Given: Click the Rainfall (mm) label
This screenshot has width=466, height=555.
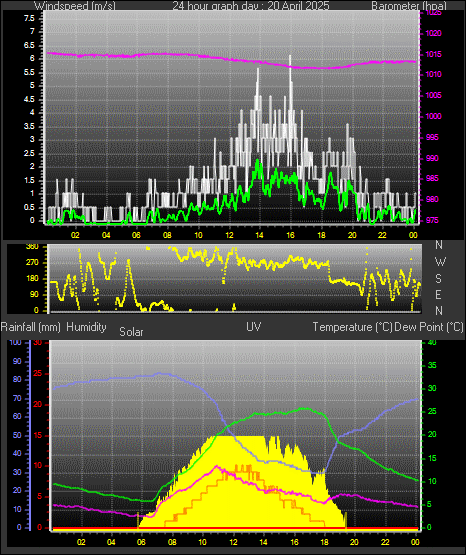Looking at the screenshot, I should pyautogui.click(x=31, y=327).
